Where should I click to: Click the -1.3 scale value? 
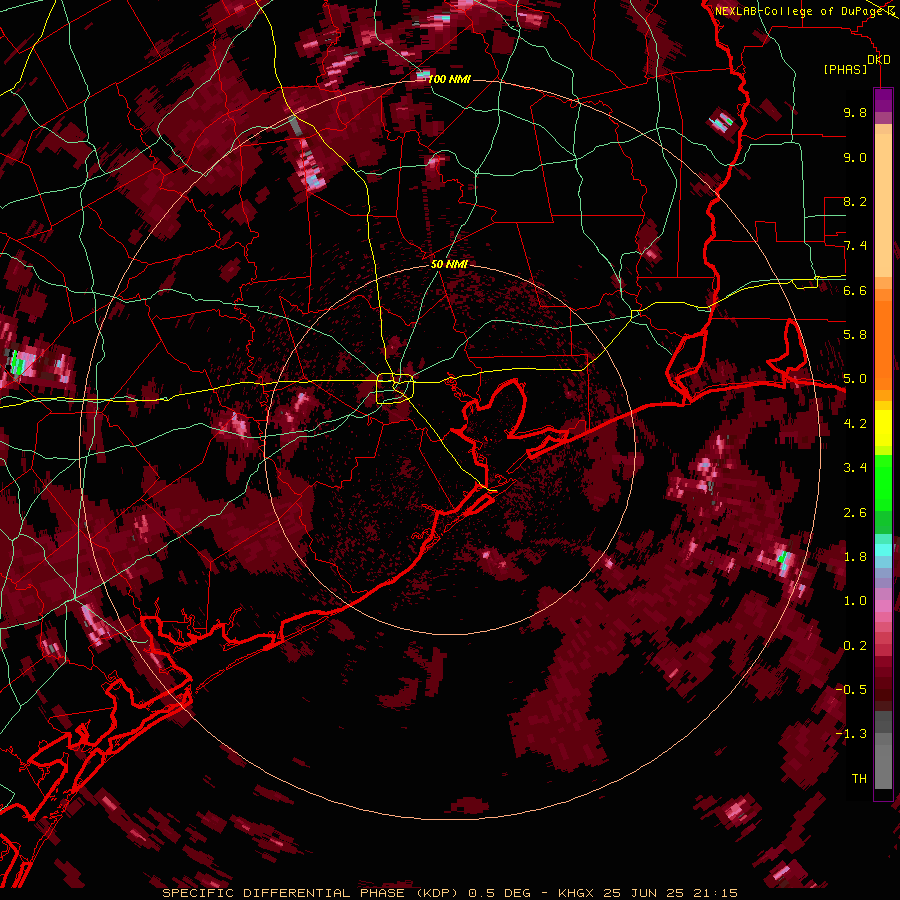point(851,734)
